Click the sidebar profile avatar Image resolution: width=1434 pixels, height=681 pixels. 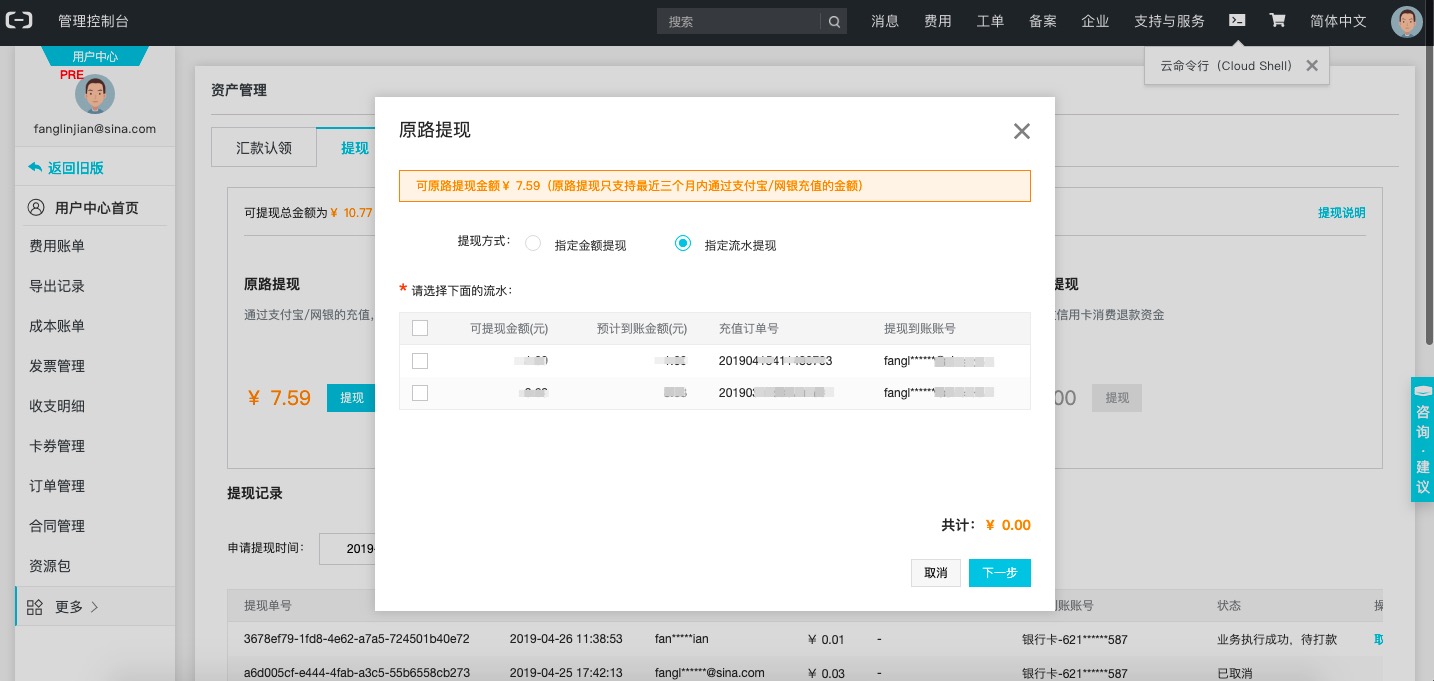pyautogui.click(x=95, y=93)
